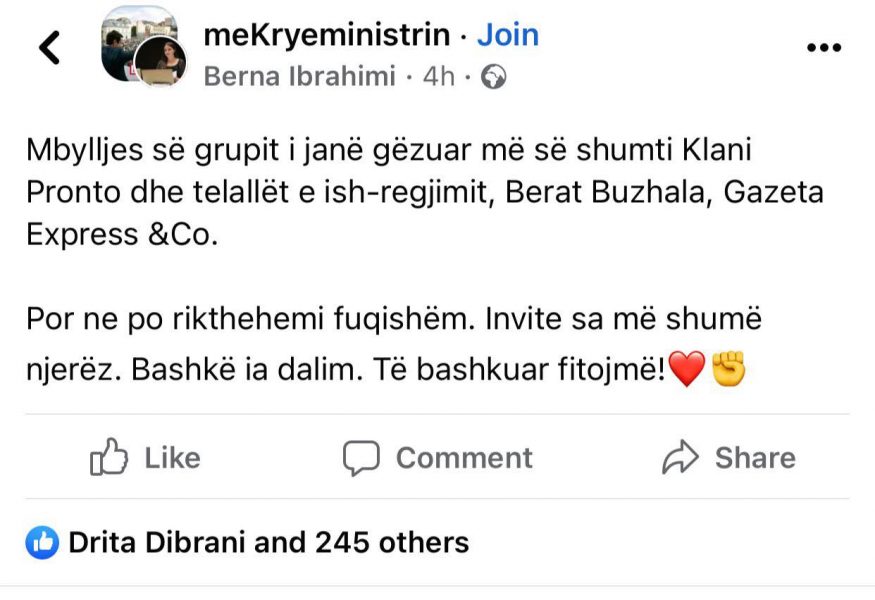Click the 4h post timestamp
The height and width of the screenshot is (600, 875).
(x=439, y=77)
